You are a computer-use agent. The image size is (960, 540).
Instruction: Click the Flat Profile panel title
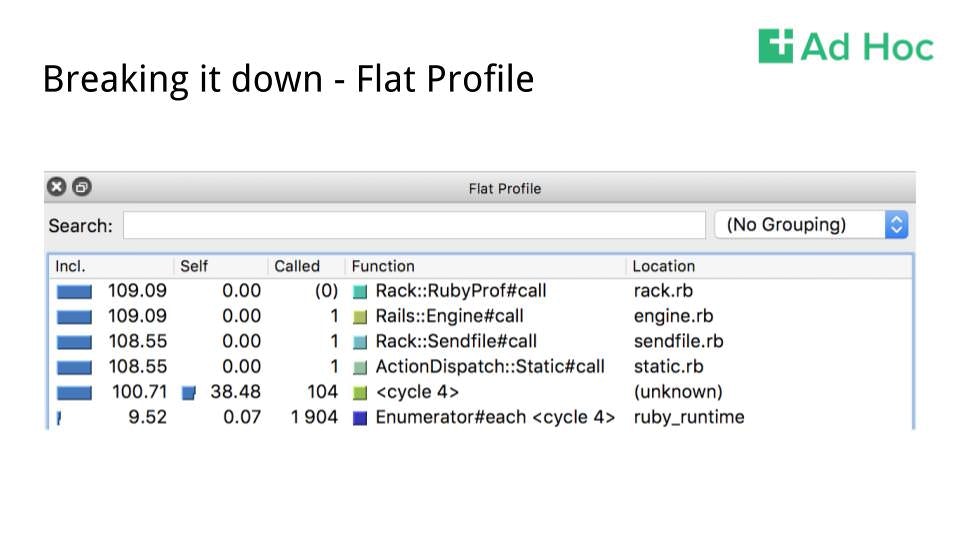pos(504,189)
